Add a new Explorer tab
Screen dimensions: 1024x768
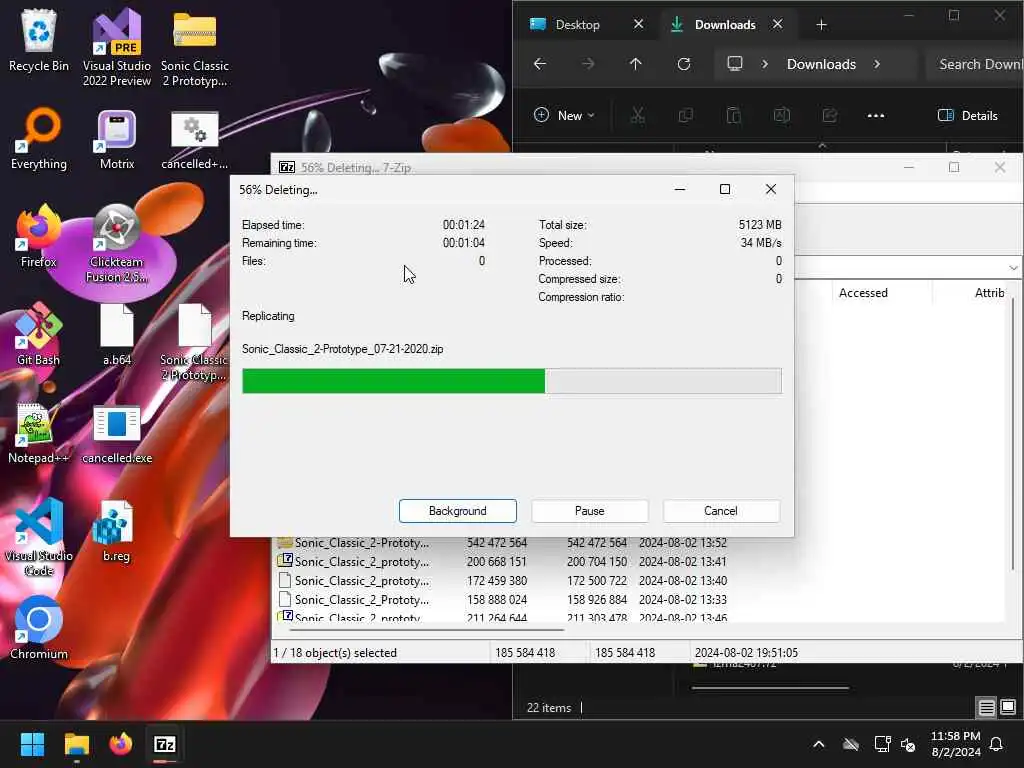(822, 25)
